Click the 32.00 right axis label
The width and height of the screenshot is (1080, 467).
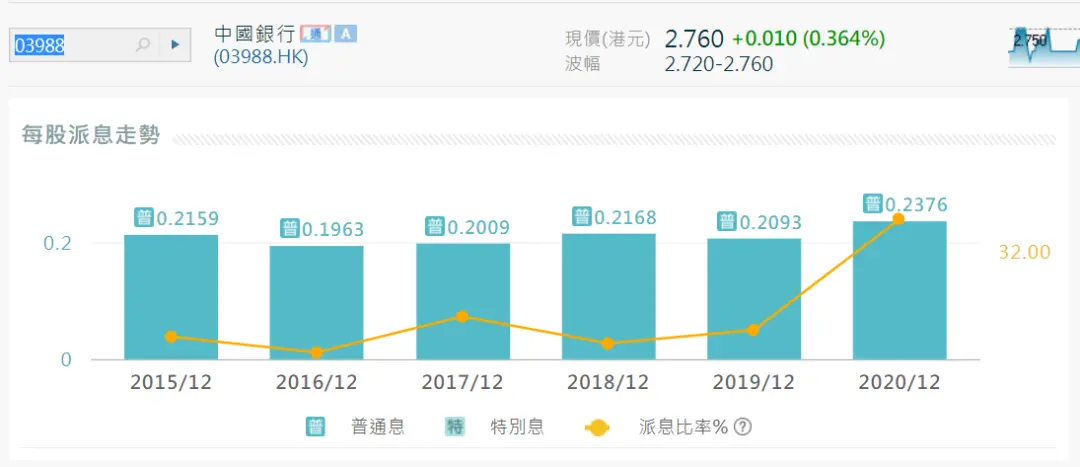point(1025,253)
